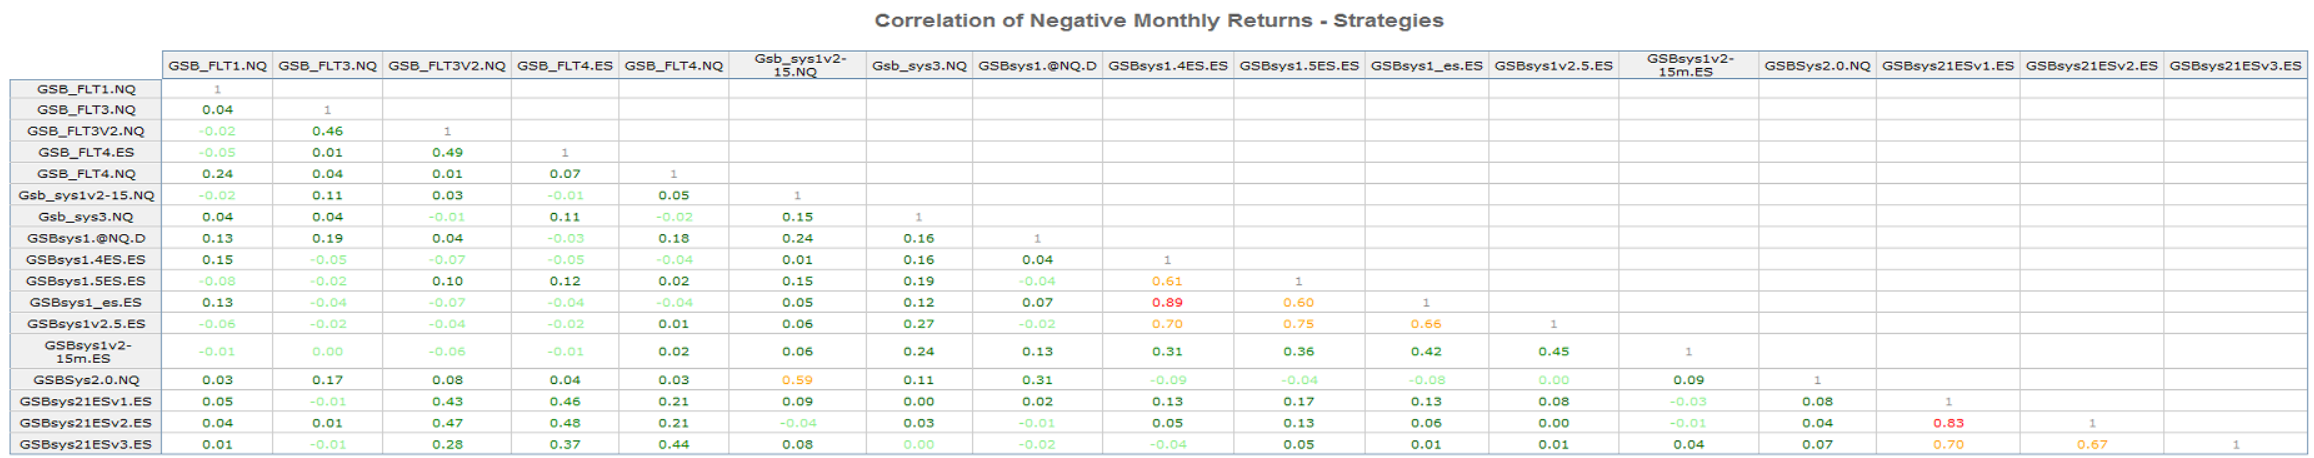Viewport: 2314px width, 458px height.
Task: Select the GSB_FLT4.ES row label
Action: (x=86, y=152)
